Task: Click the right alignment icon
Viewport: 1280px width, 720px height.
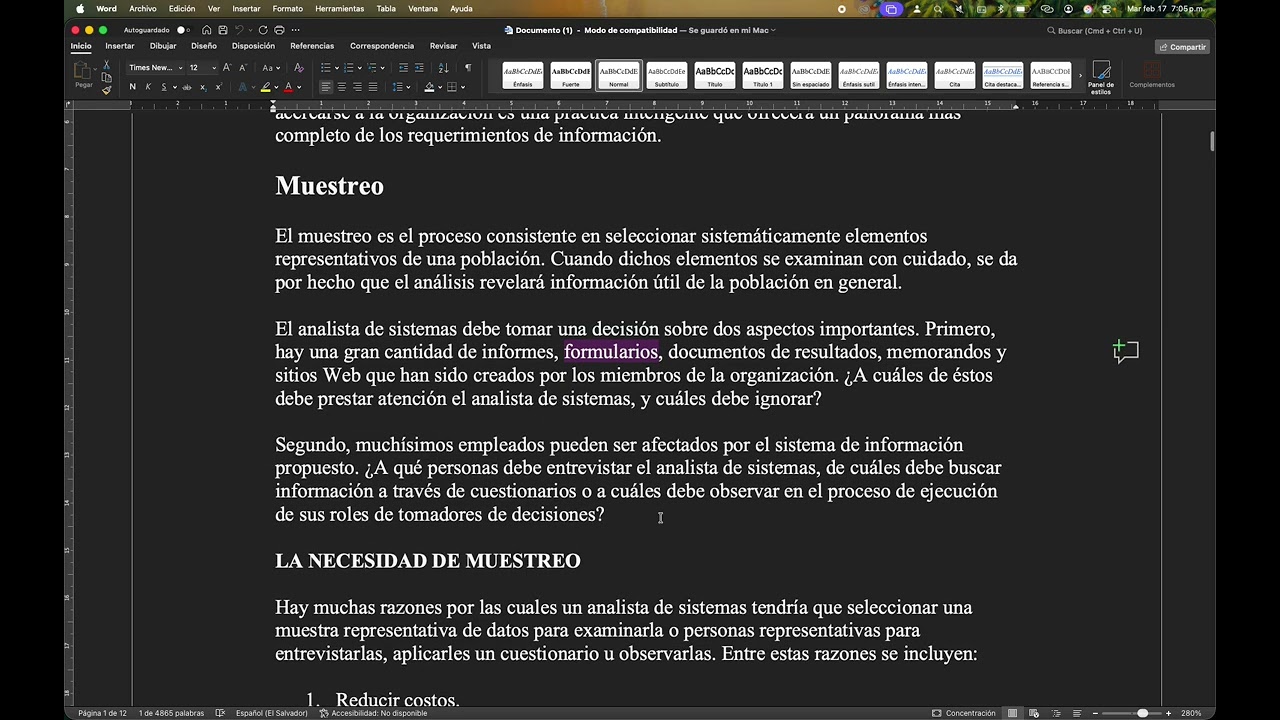Action: [x=358, y=87]
